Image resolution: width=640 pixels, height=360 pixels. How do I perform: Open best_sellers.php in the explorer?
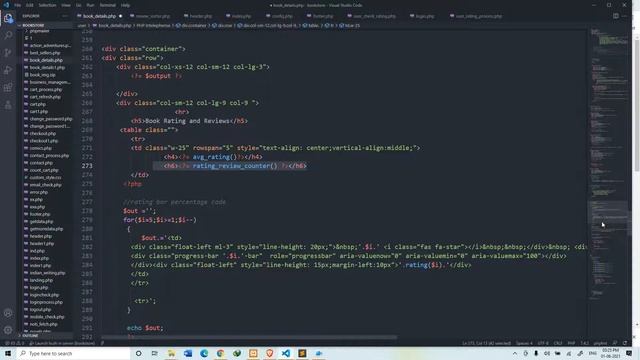click(44, 53)
